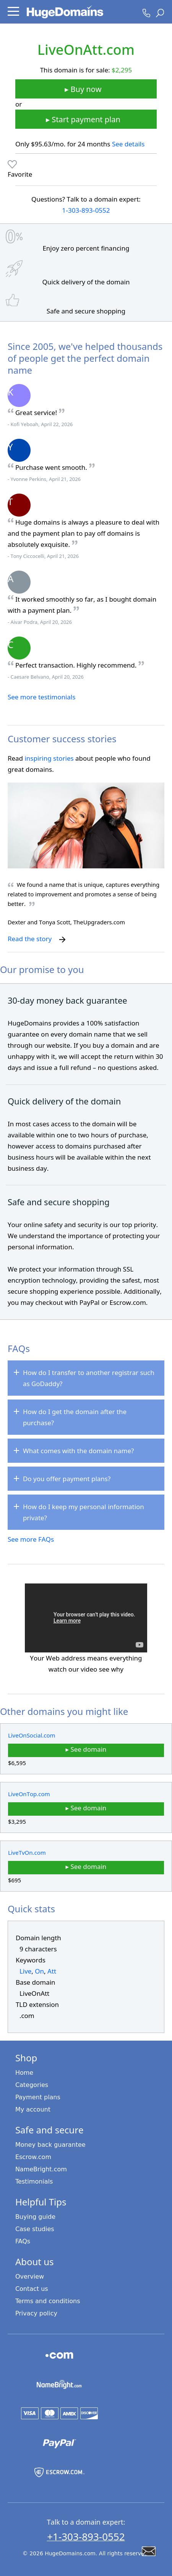Image resolution: width=172 pixels, height=2576 pixels.
Task: Expand 'Do you offer payment plans?' FAQ
Action: tap(86, 1478)
